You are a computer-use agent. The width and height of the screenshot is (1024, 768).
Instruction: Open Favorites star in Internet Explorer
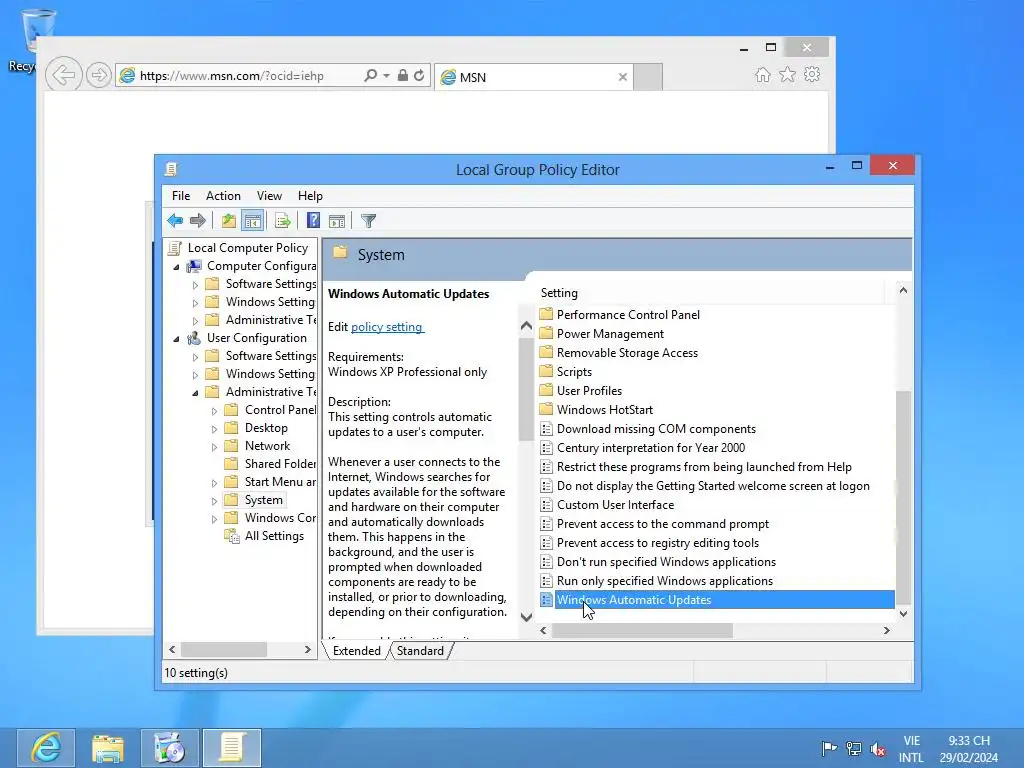[x=788, y=74]
